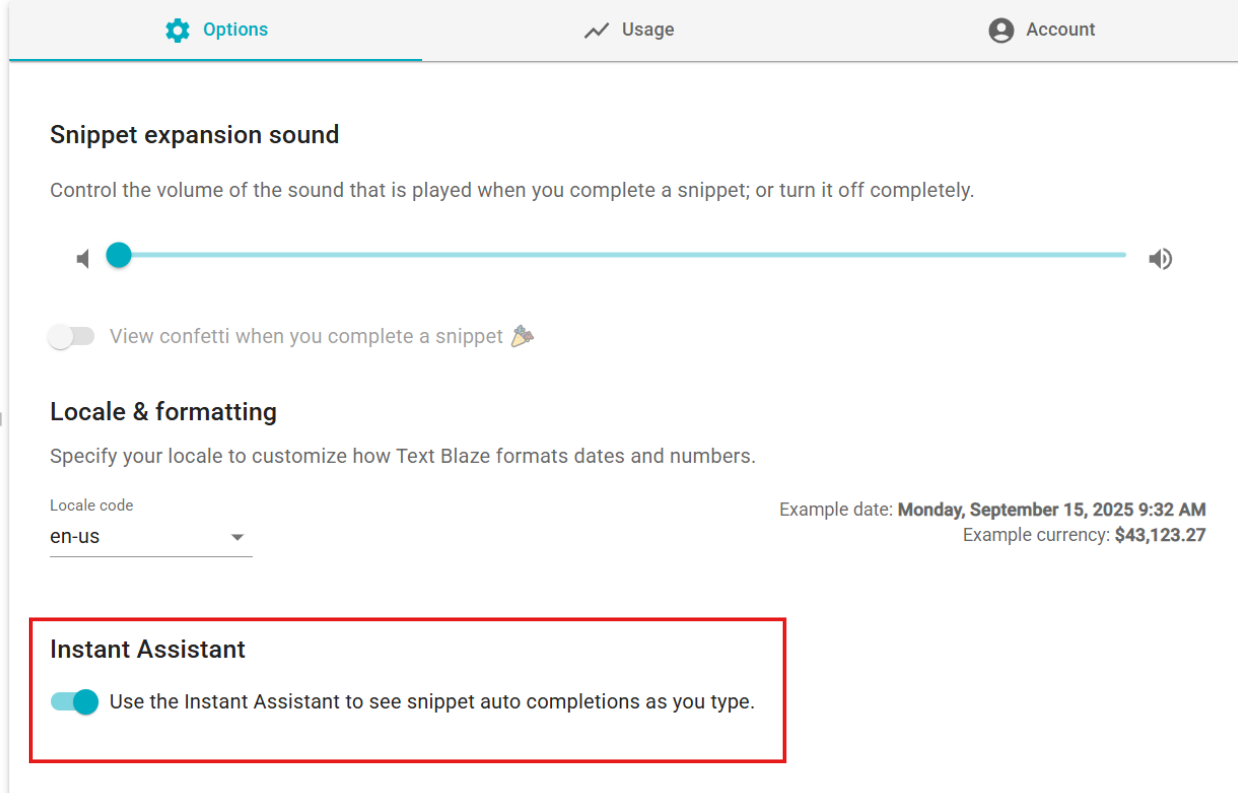
Task: Click the person icon beside Account
Action: pyautogui.click(x=1001, y=30)
